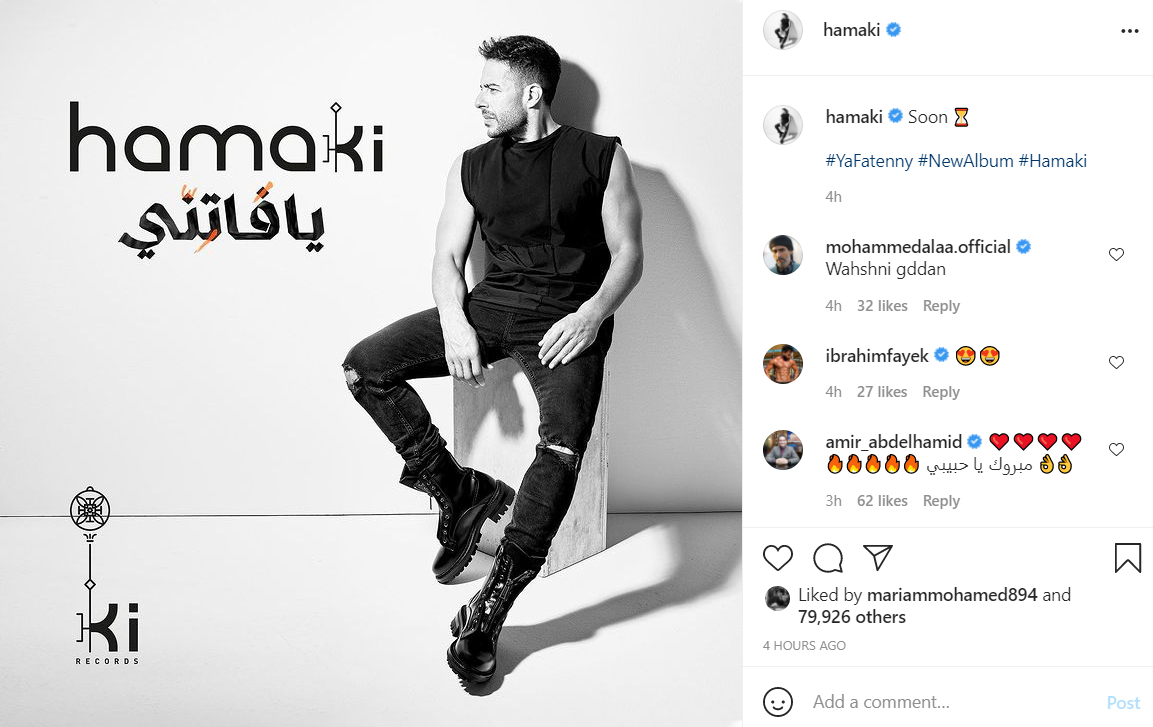Viewport: 1153px width, 727px height.
Task: Open the #YaFatenny hashtag
Action: (869, 161)
